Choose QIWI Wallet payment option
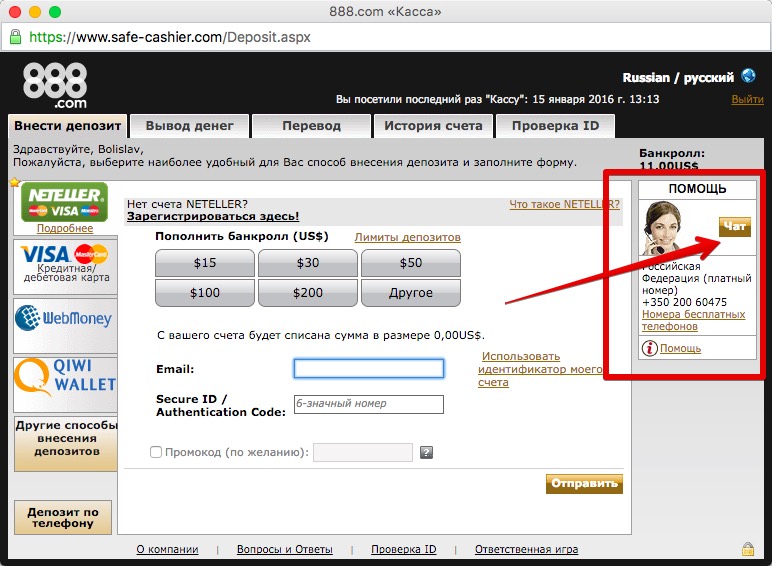 point(65,384)
